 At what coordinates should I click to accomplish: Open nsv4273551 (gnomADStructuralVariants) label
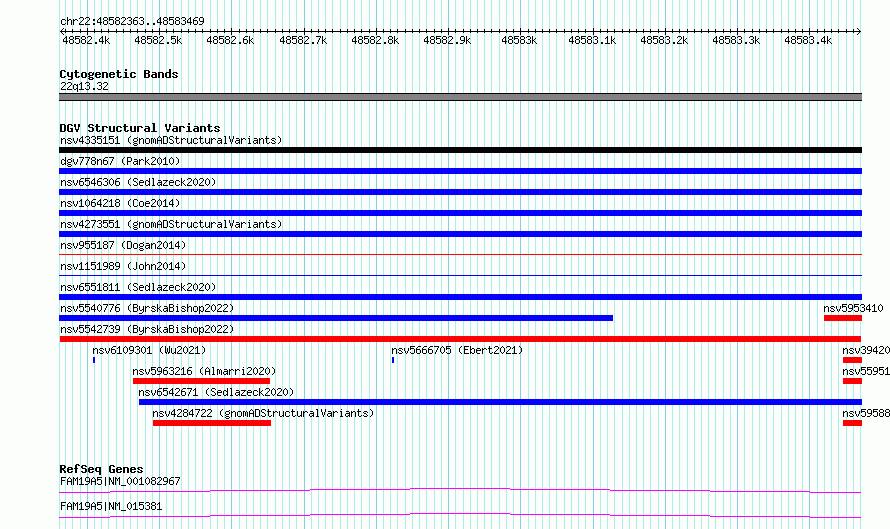171,224
